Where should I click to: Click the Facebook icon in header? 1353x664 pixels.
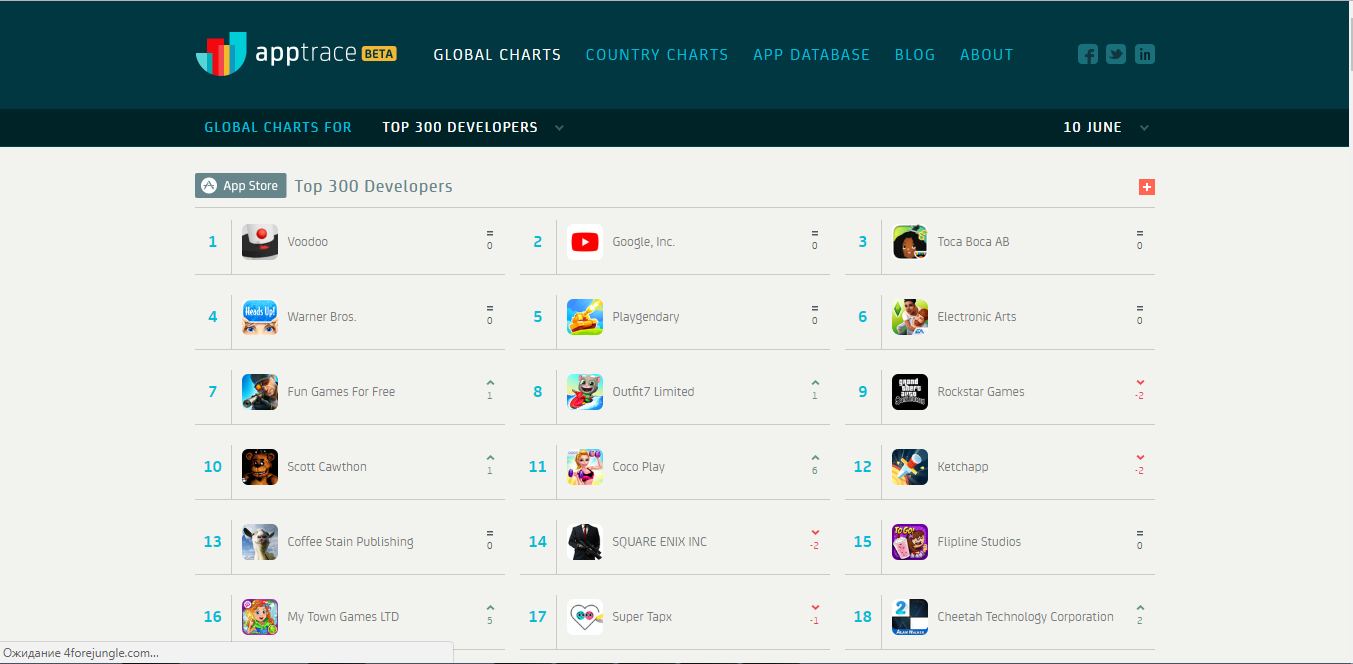click(x=1088, y=55)
